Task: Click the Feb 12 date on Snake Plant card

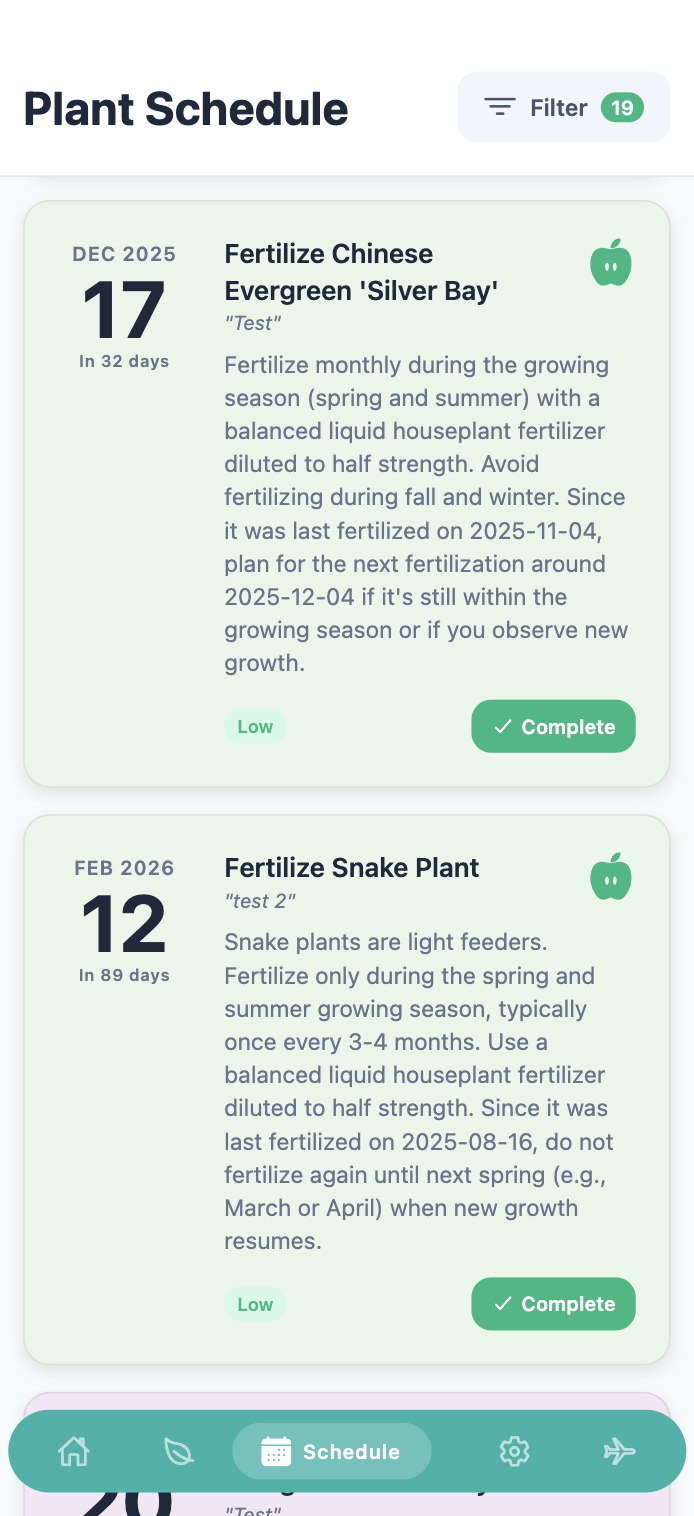Action: [x=124, y=923]
